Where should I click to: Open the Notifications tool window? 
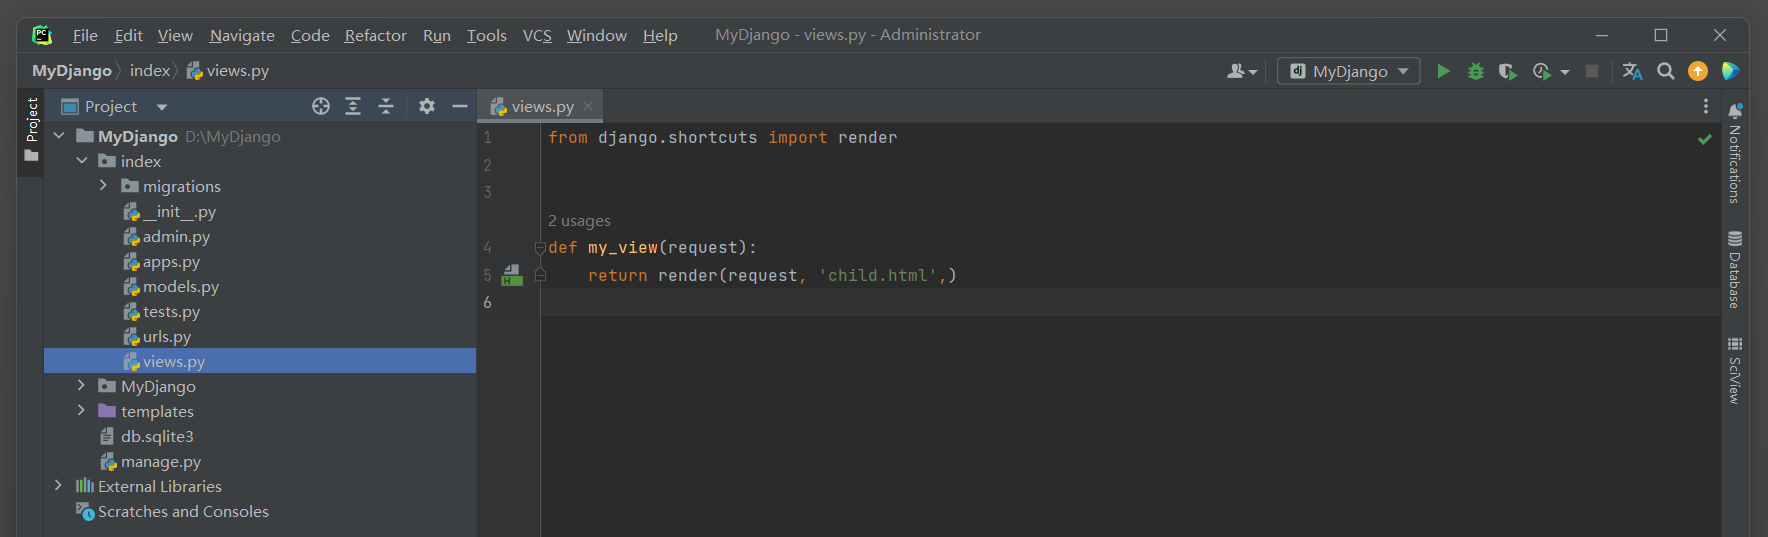click(x=1735, y=153)
